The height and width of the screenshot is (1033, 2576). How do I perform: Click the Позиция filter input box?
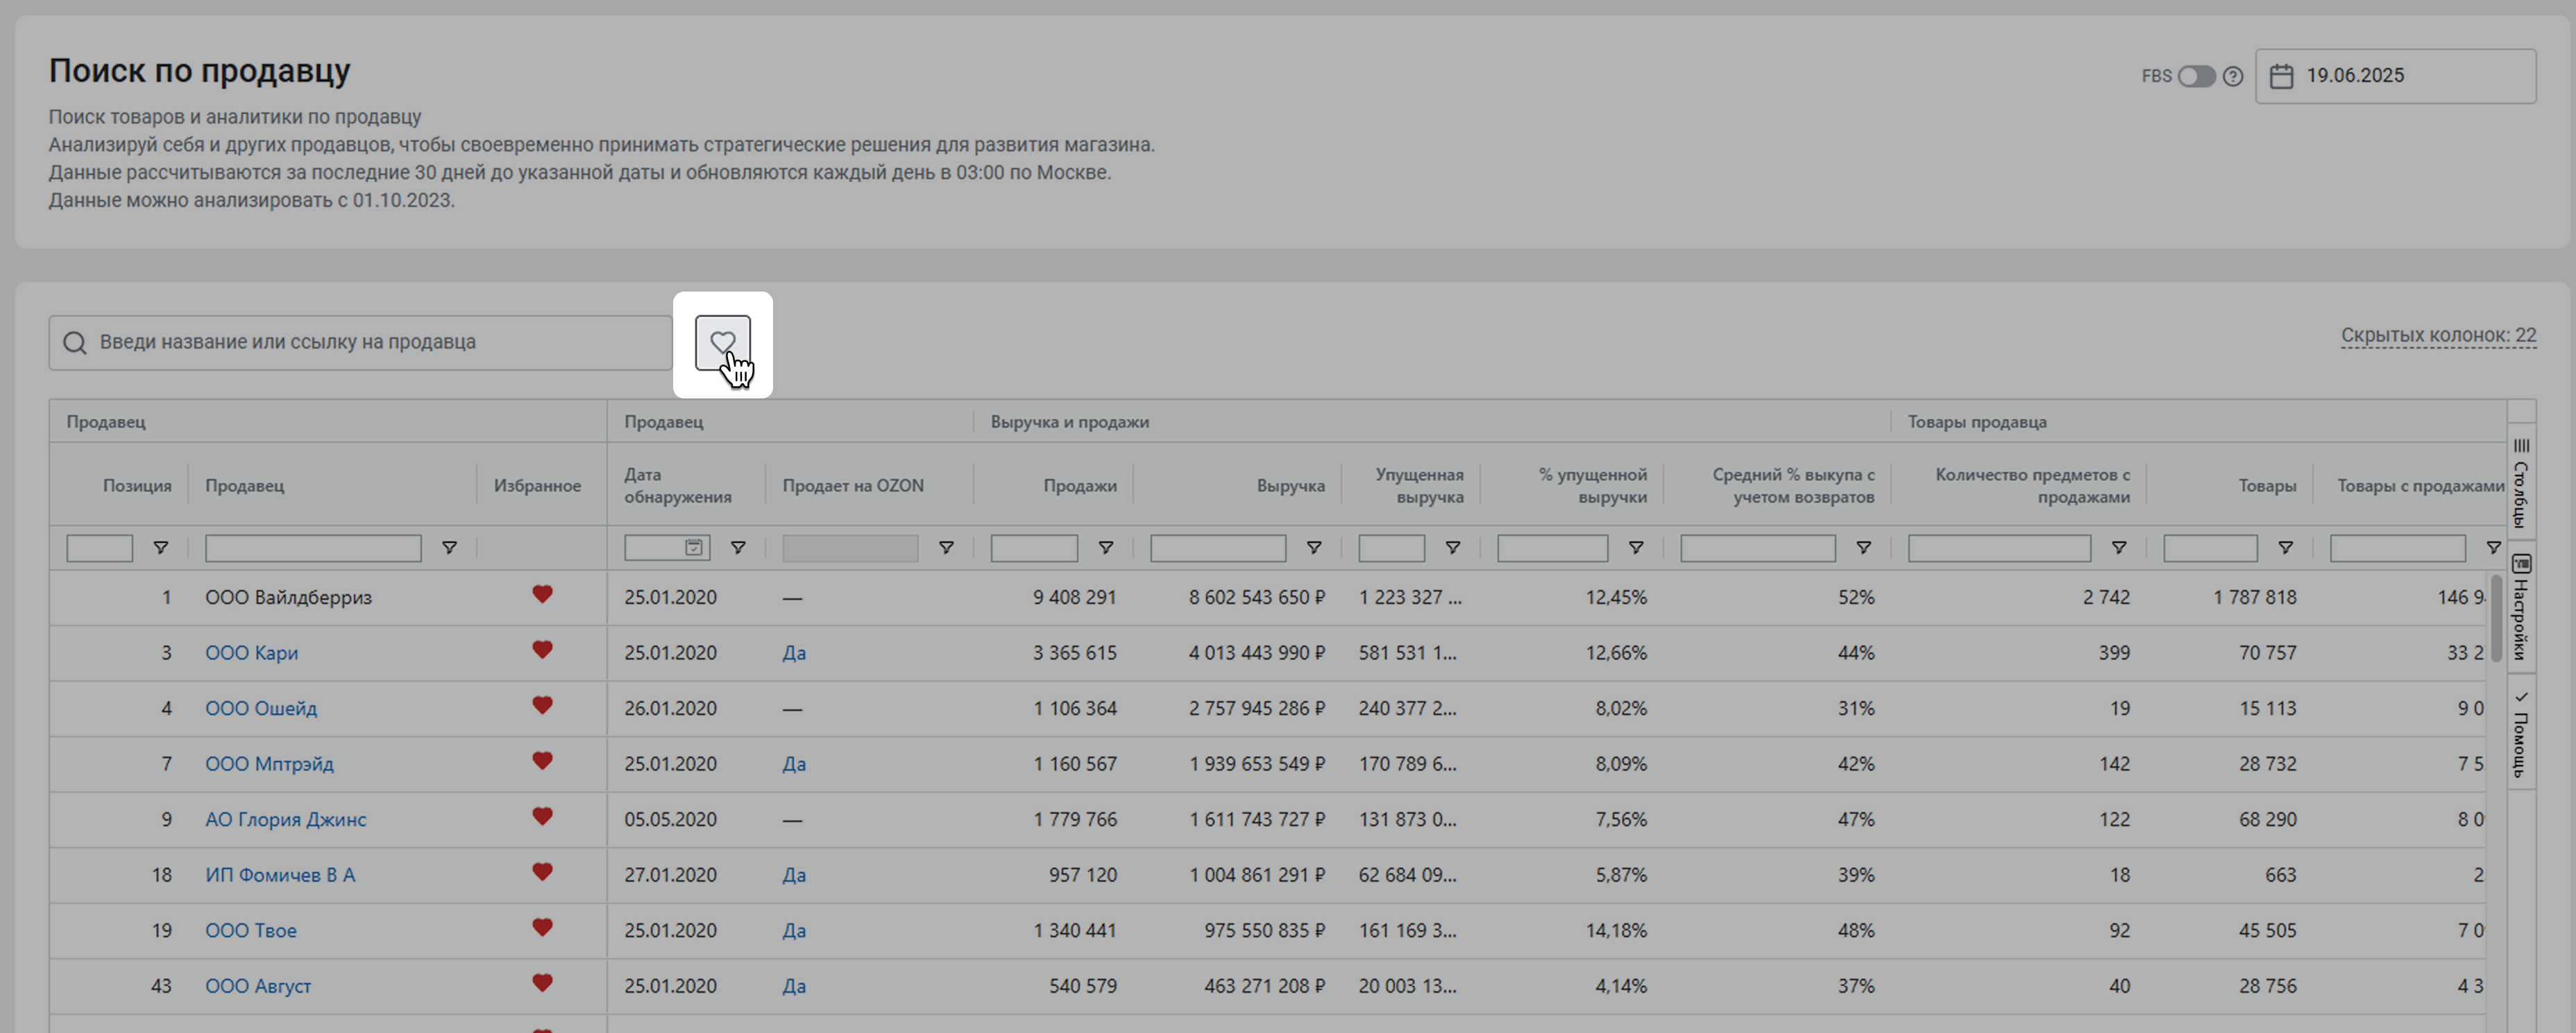[x=99, y=548]
